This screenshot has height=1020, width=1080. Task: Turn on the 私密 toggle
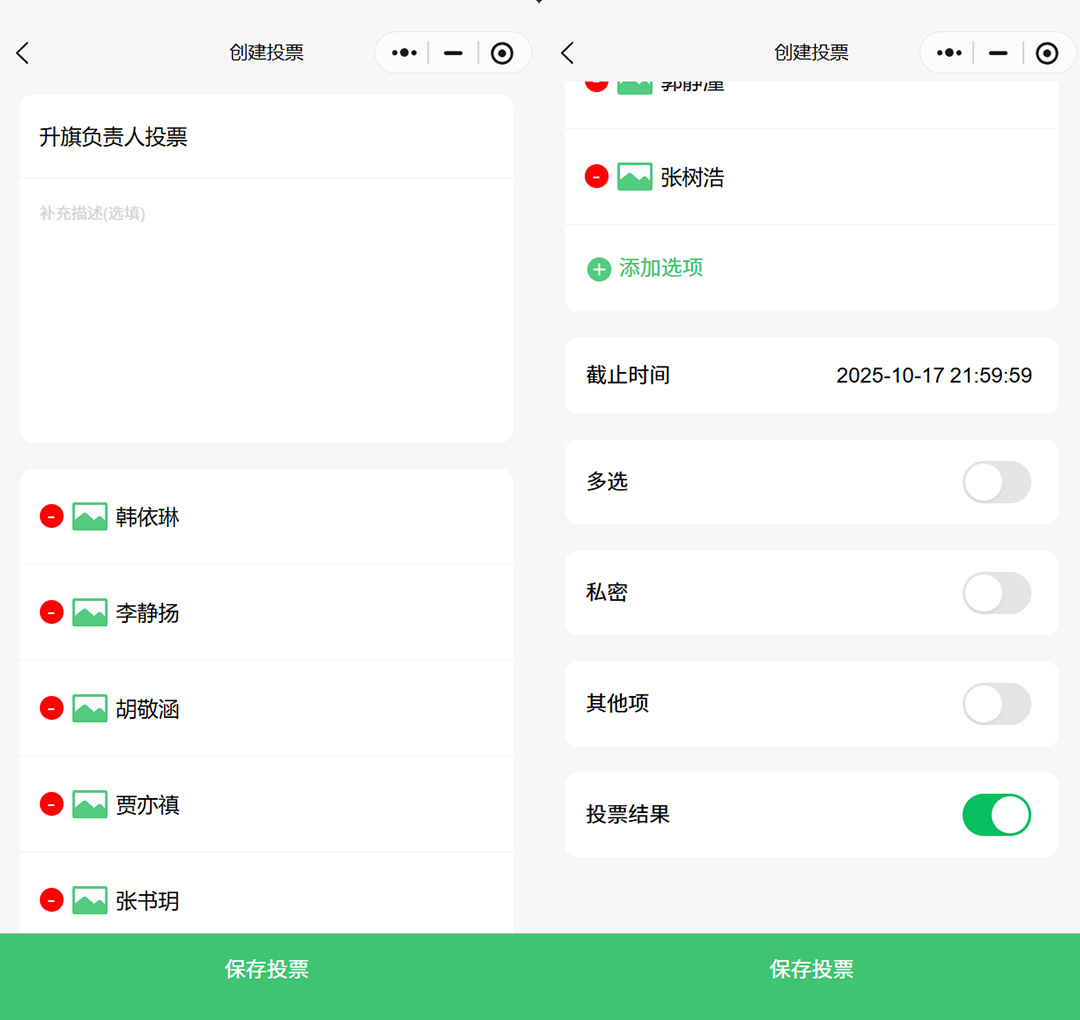tap(996, 593)
